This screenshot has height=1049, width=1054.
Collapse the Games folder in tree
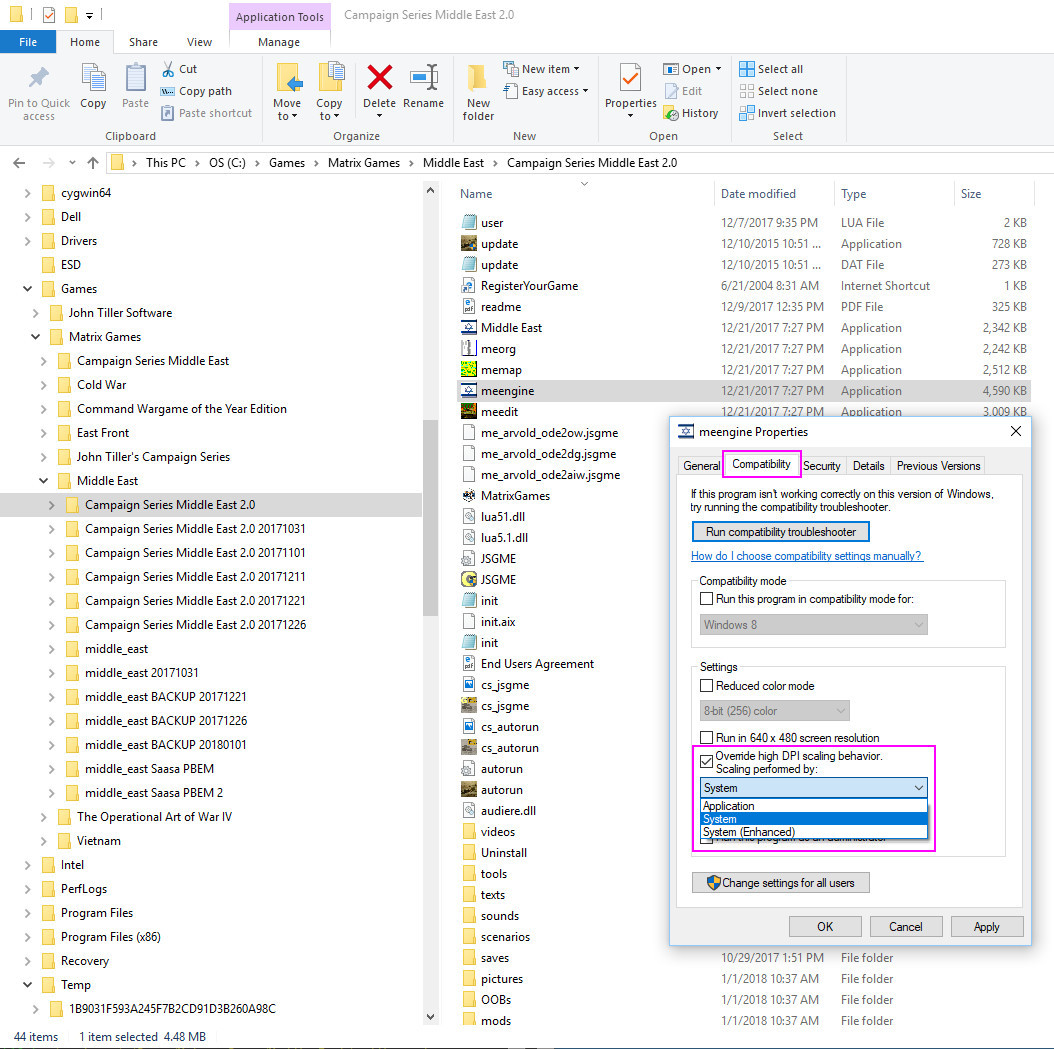[28, 289]
